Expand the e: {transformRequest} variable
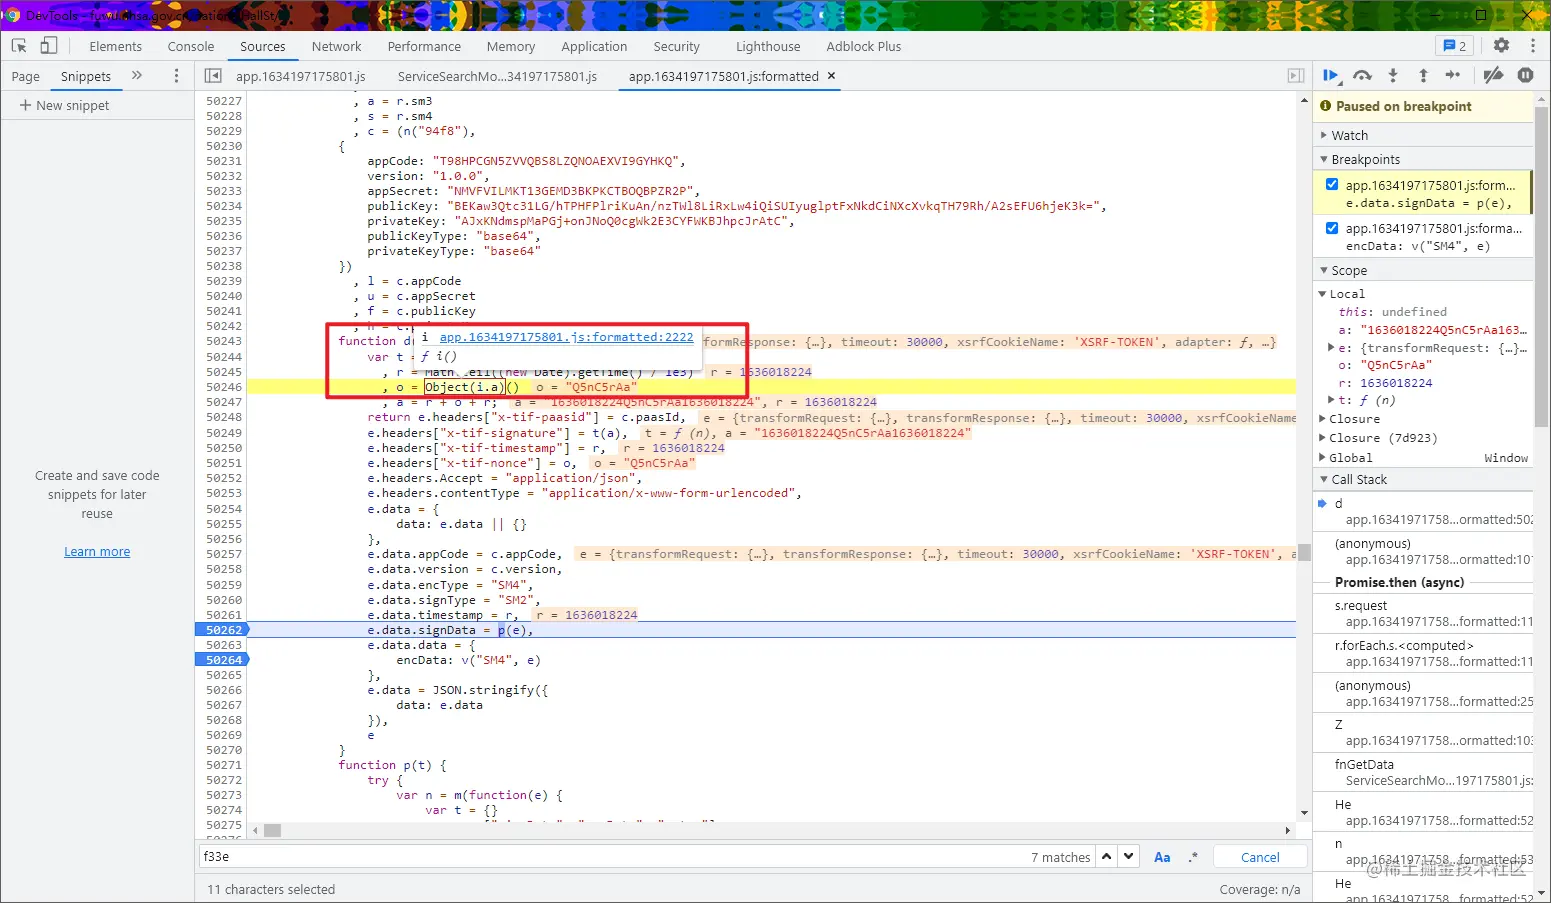The width and height of the screenshot is (1551, 903). pos(1331,348)
